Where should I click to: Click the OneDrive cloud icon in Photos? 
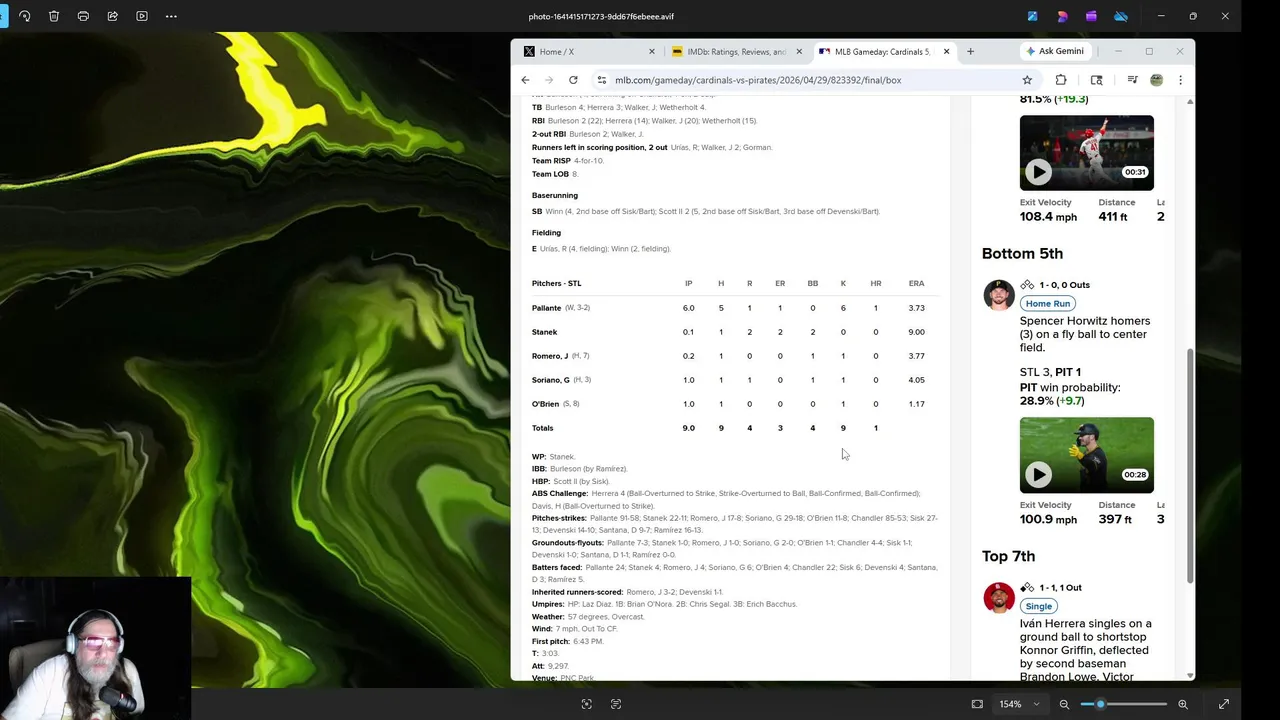(x=1121, y=16)
